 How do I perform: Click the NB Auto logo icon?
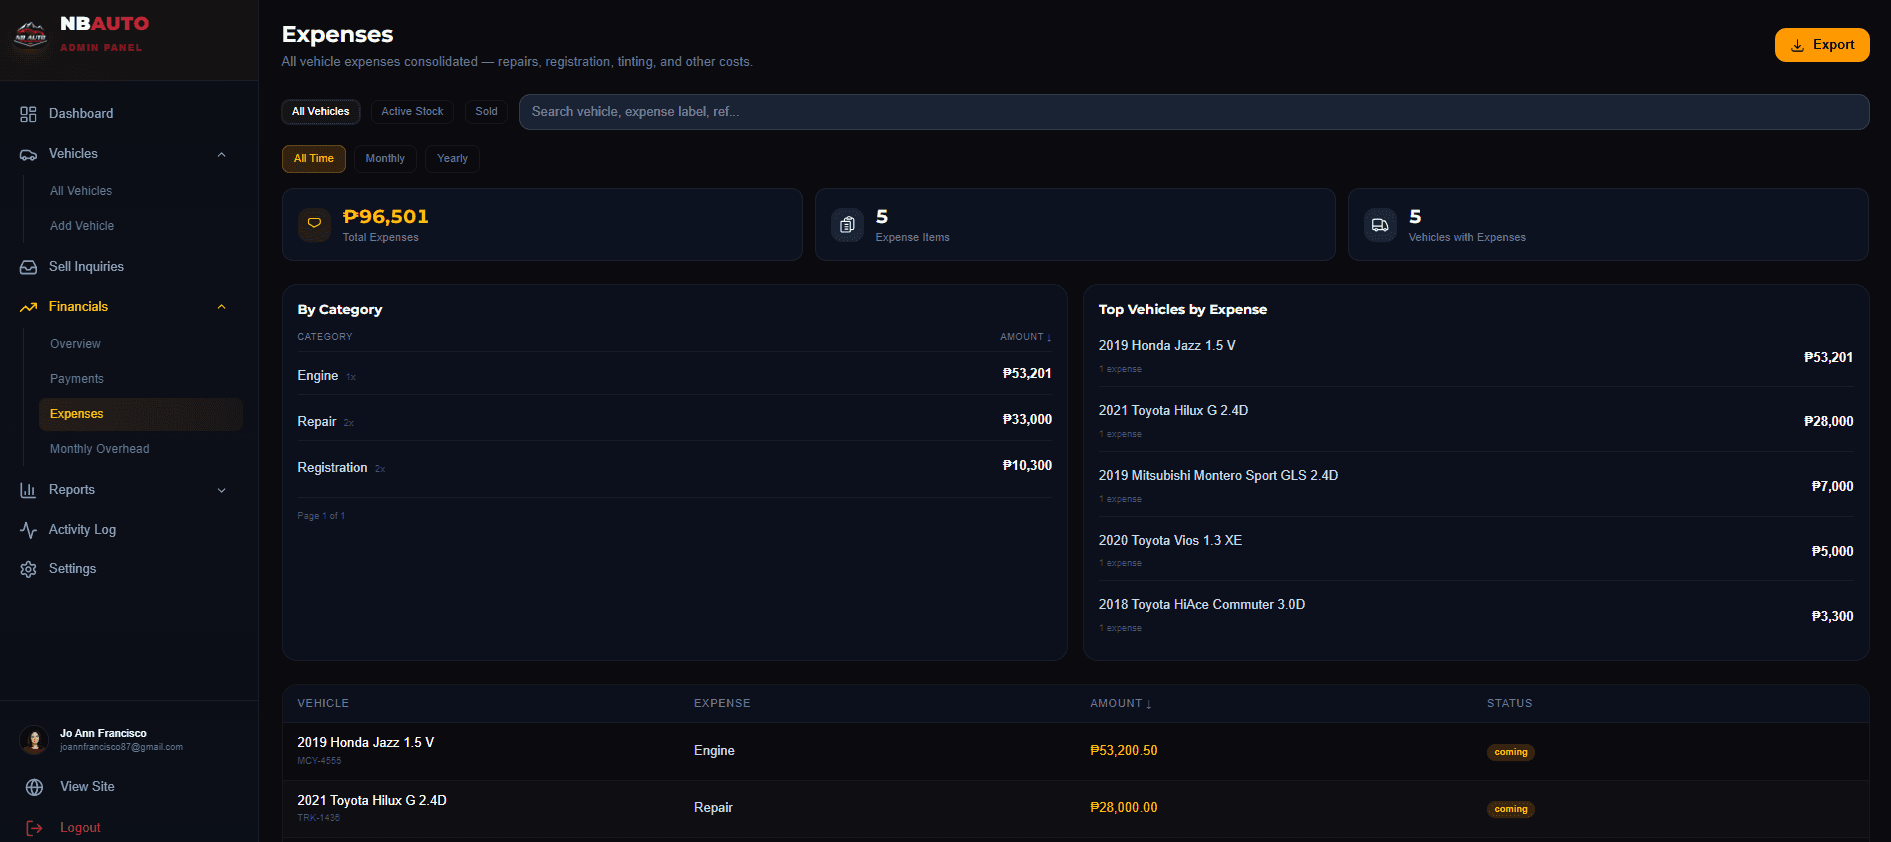pos(30,35)
